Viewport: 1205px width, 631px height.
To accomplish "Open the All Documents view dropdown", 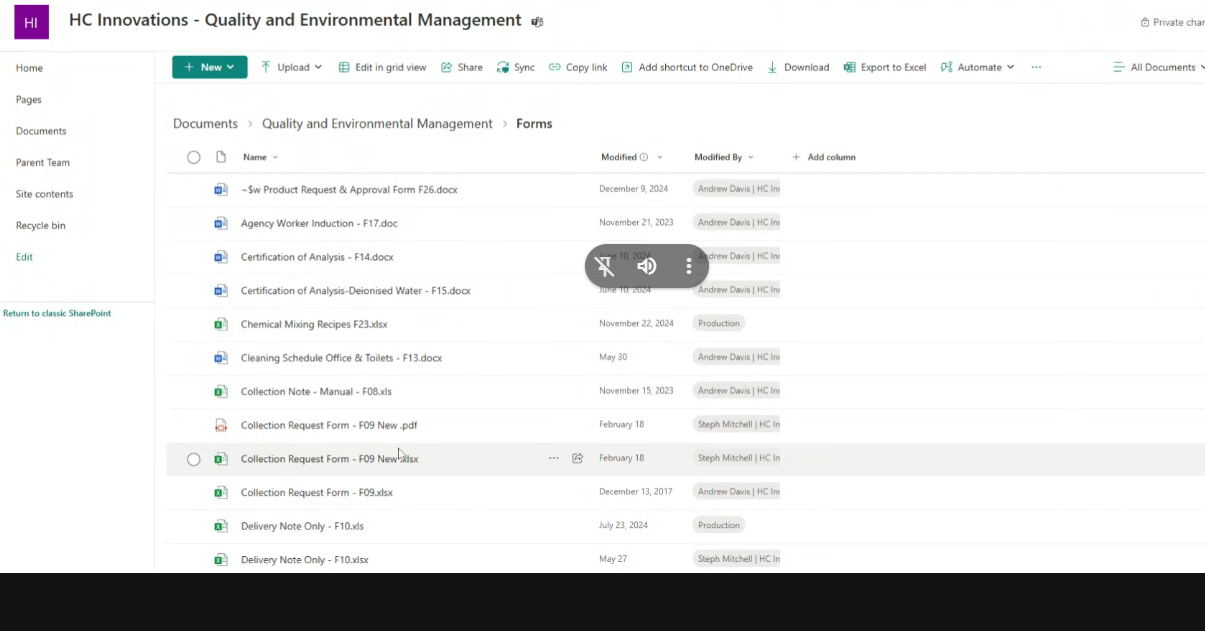I will click(1160, 67).
